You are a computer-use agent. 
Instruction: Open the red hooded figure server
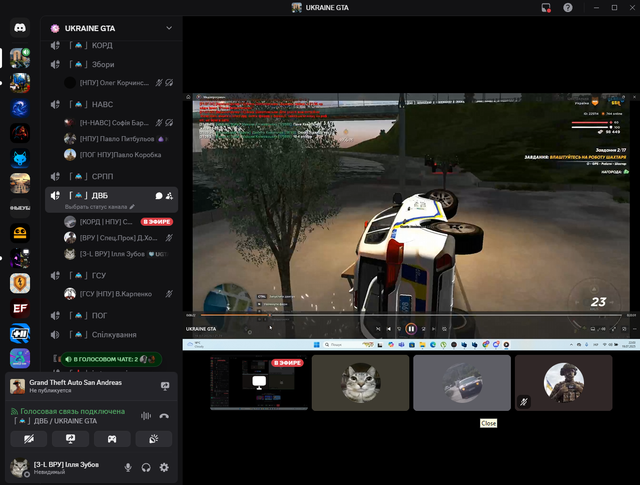[20, 133]
